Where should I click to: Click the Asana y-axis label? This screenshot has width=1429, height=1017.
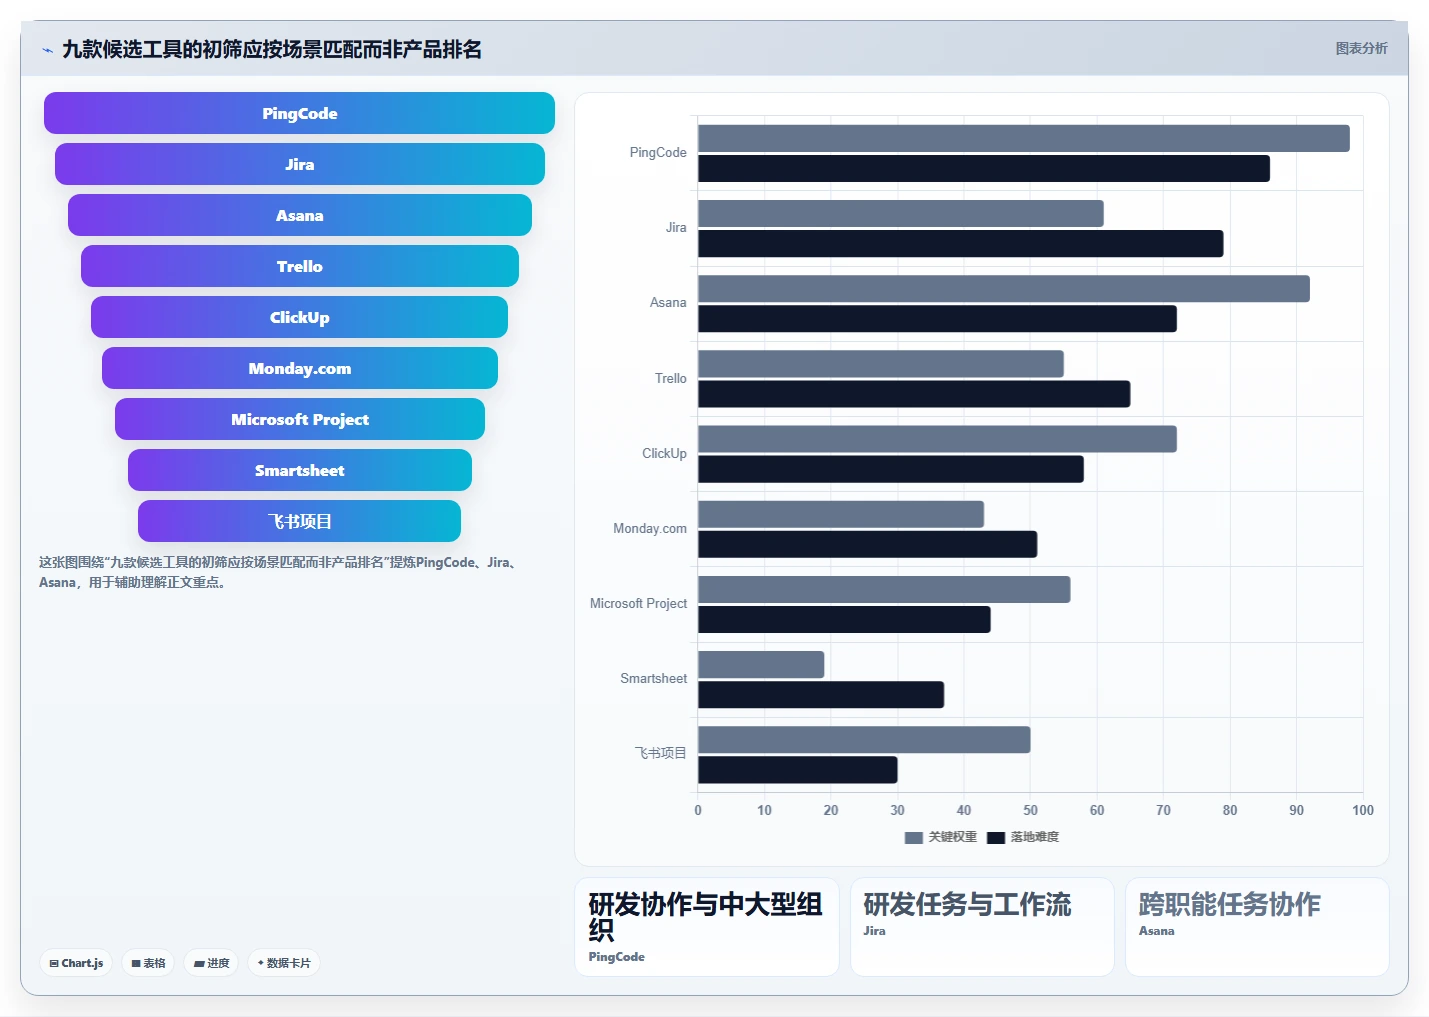pos(668,303)
